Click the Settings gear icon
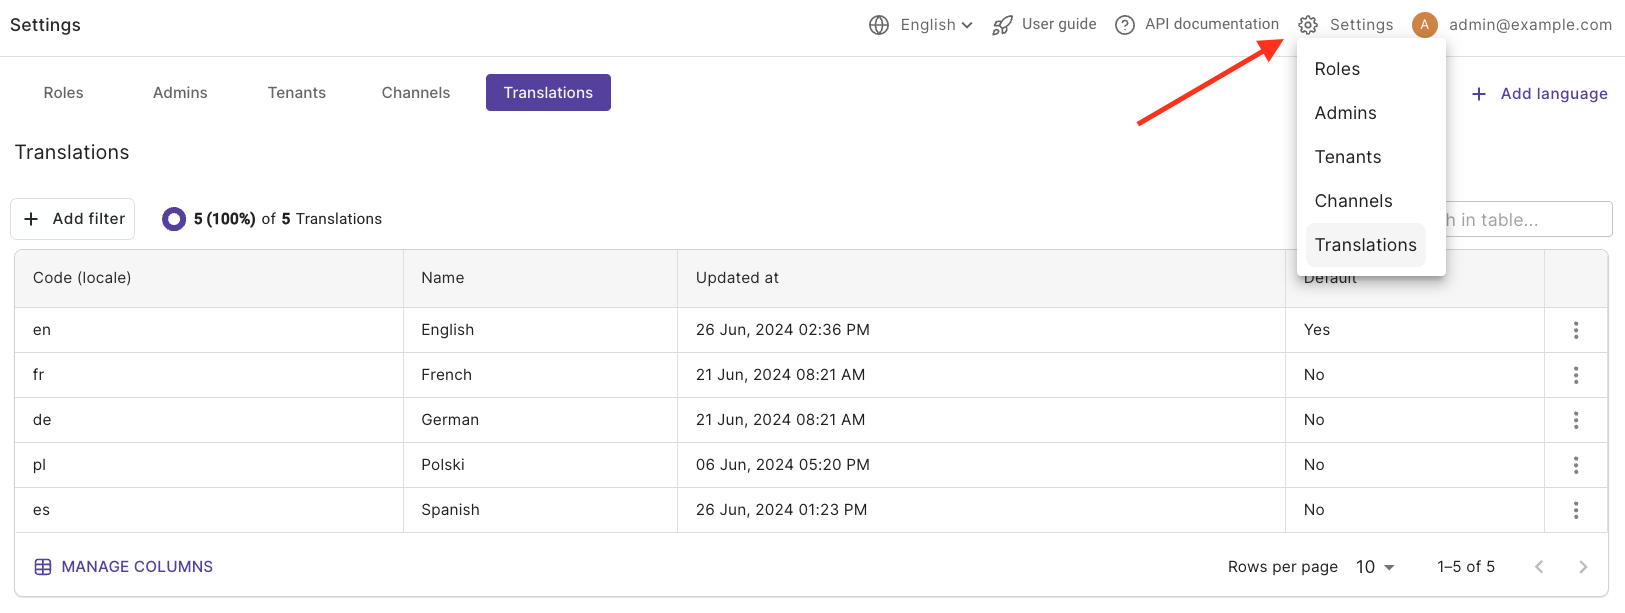The width and height of the screenshot is (1625, 613). click(1308, 25)
